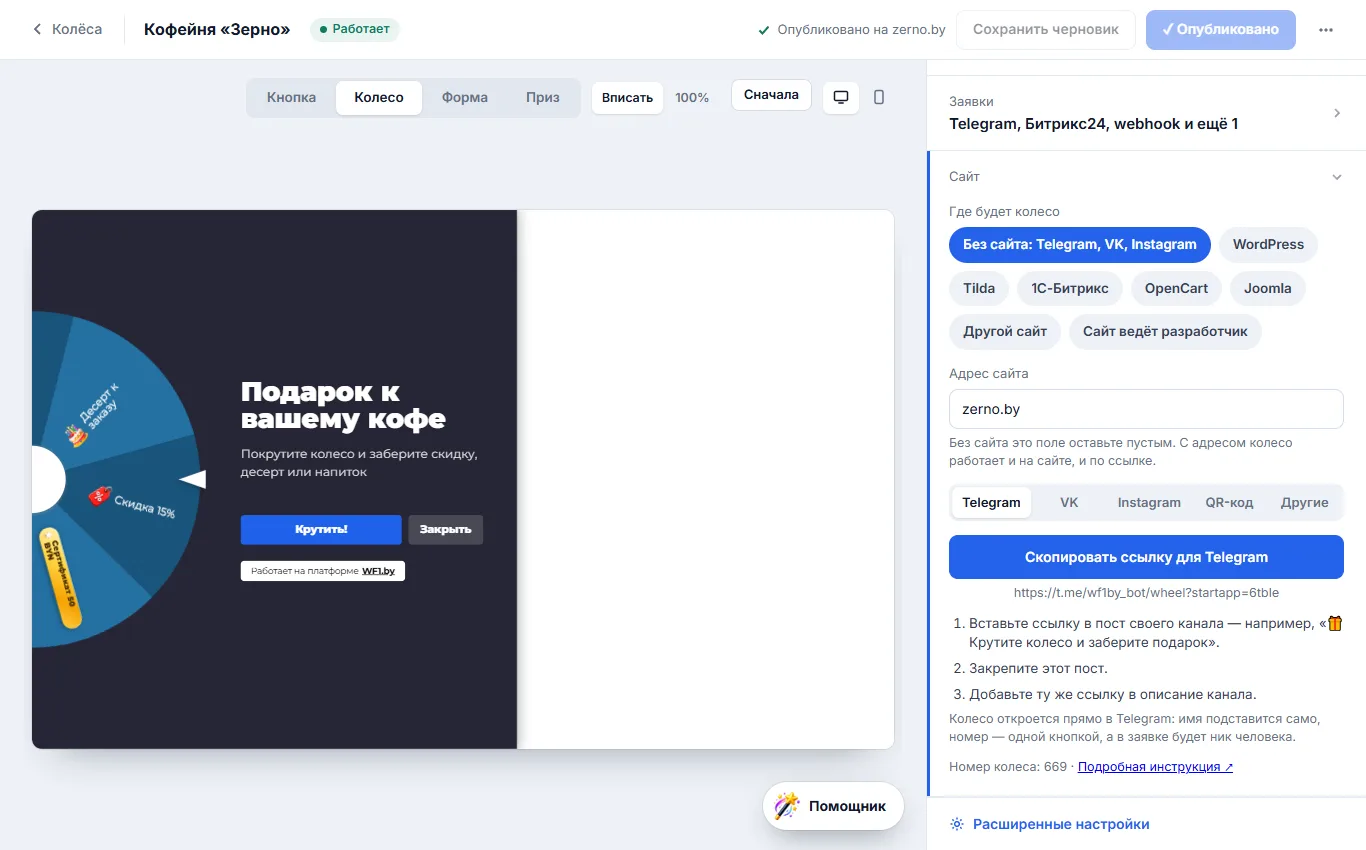Open the three-dots more menu
The image size is (1366, 850).
pos(1326,30)
